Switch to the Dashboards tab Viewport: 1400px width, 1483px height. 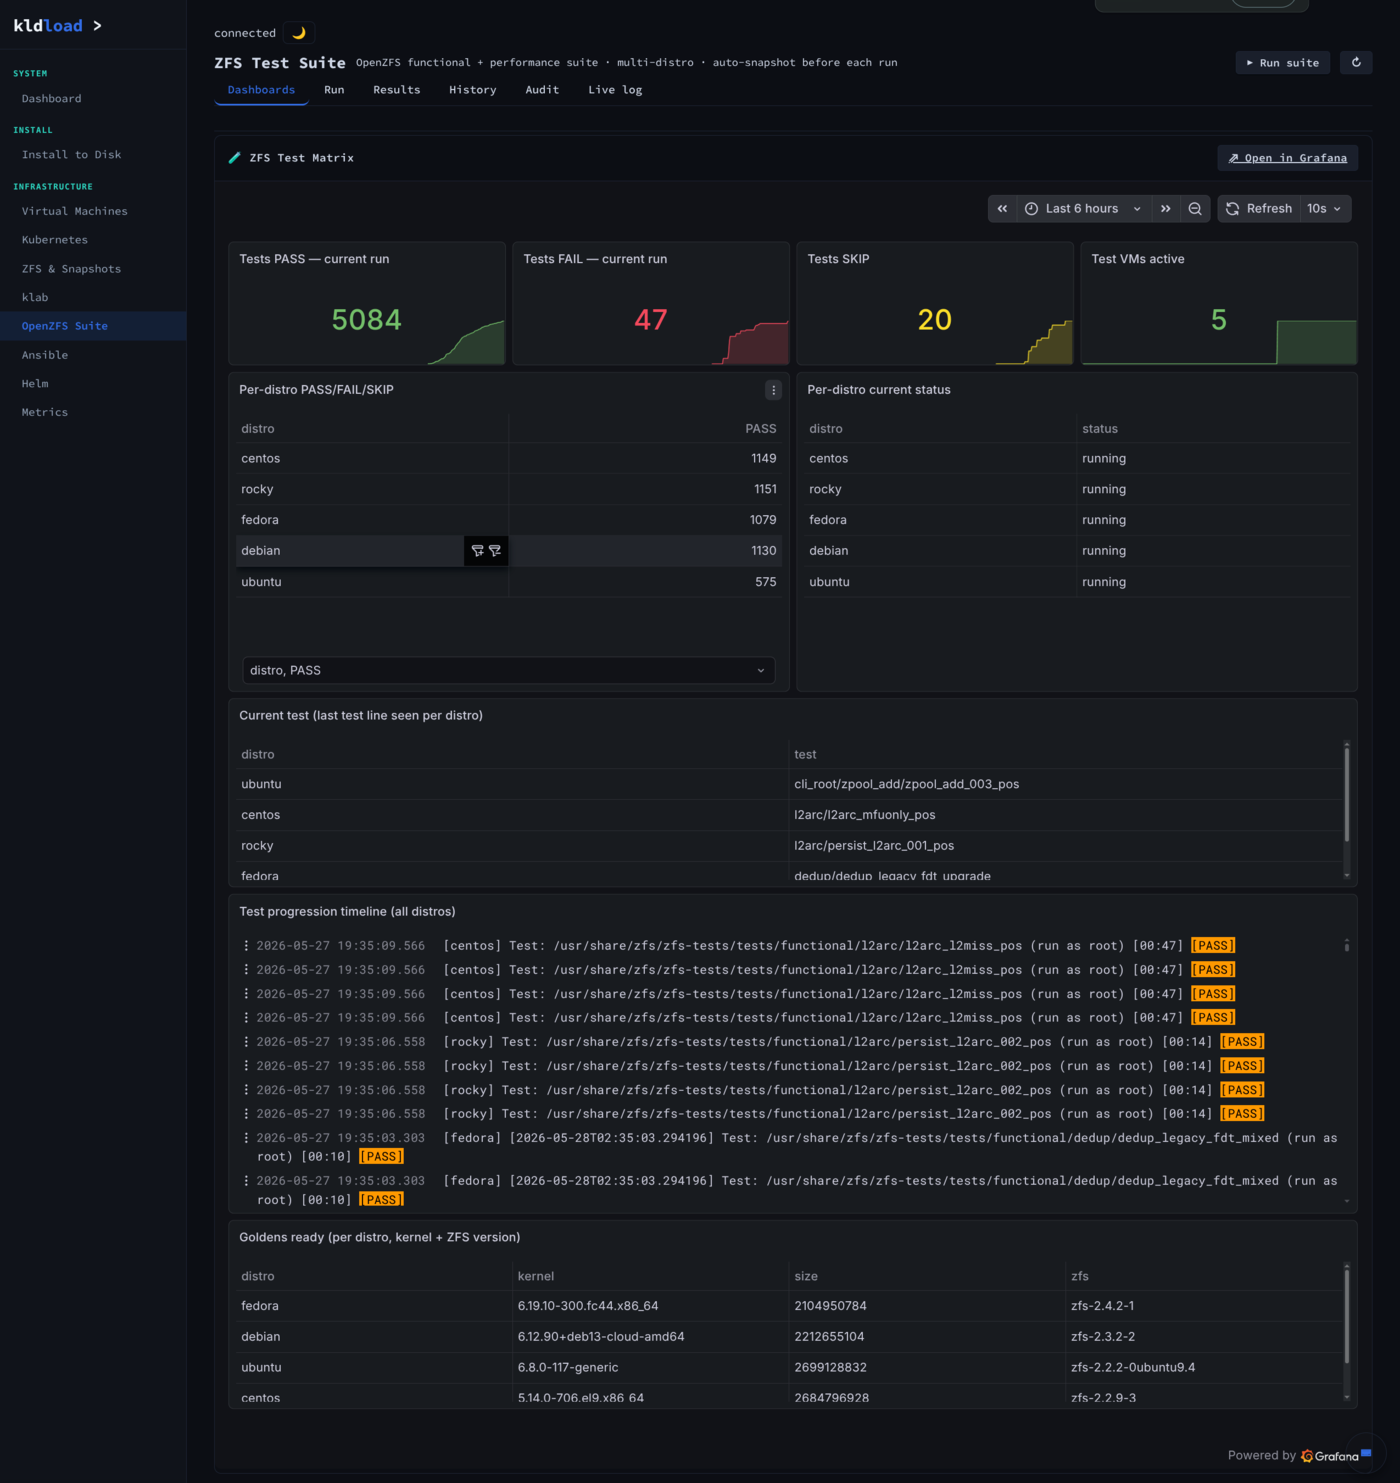(261, 90)
